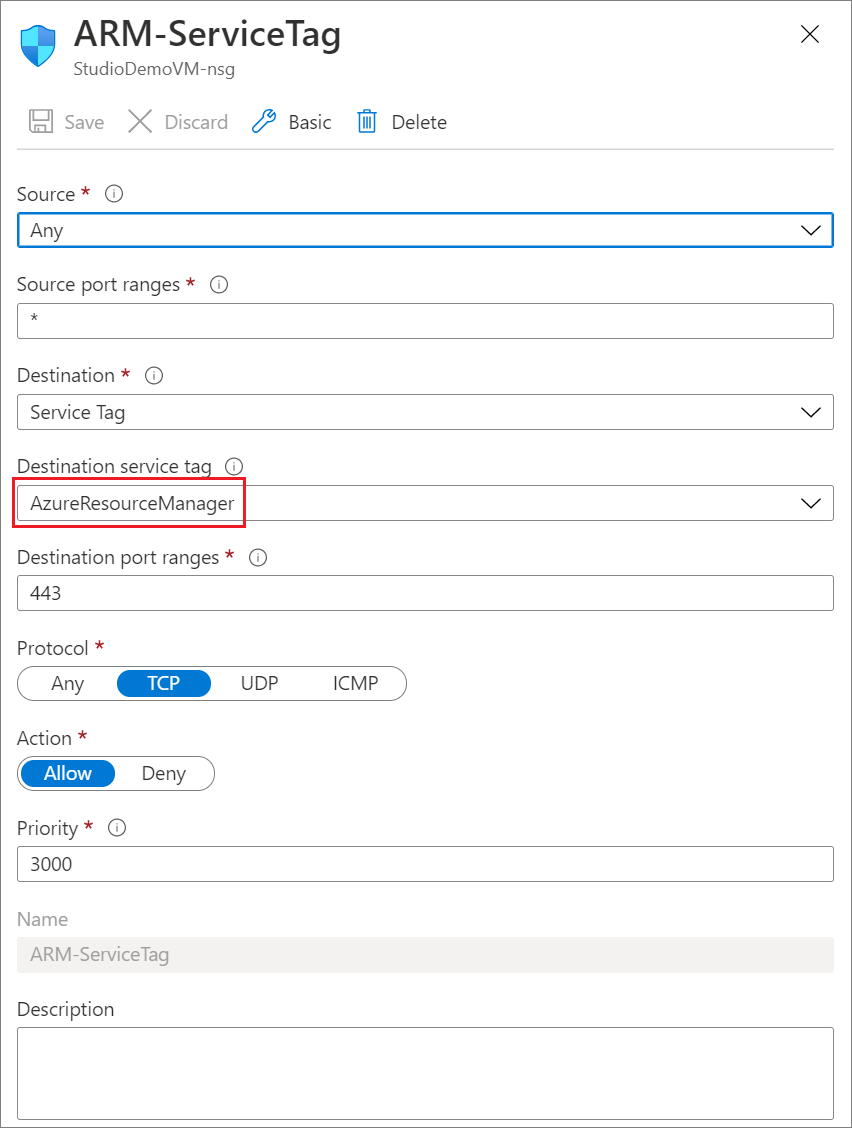Screen dimensions: 852x1128
Task: Open the Priority info tooltip icon
Action: (x=117, y=828)
